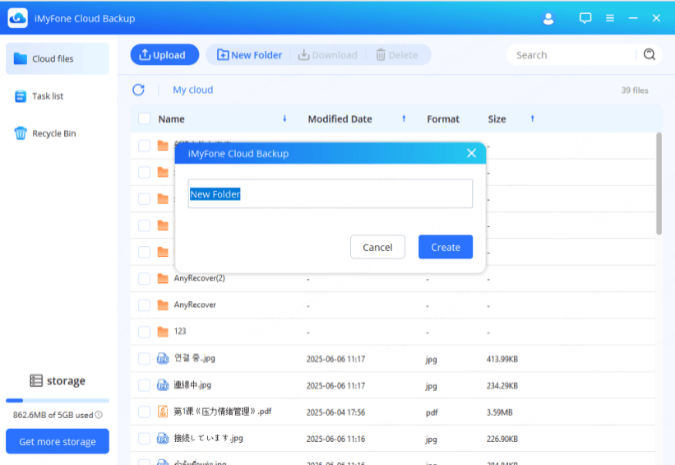Click the storage usage progress bar

57,400
